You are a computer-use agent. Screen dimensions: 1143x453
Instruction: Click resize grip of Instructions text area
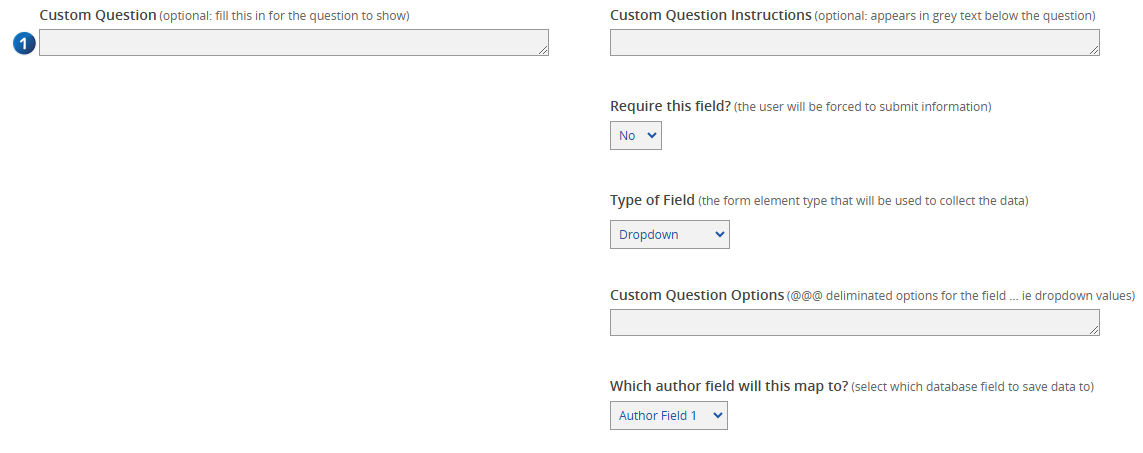(x=1094, y=49)
